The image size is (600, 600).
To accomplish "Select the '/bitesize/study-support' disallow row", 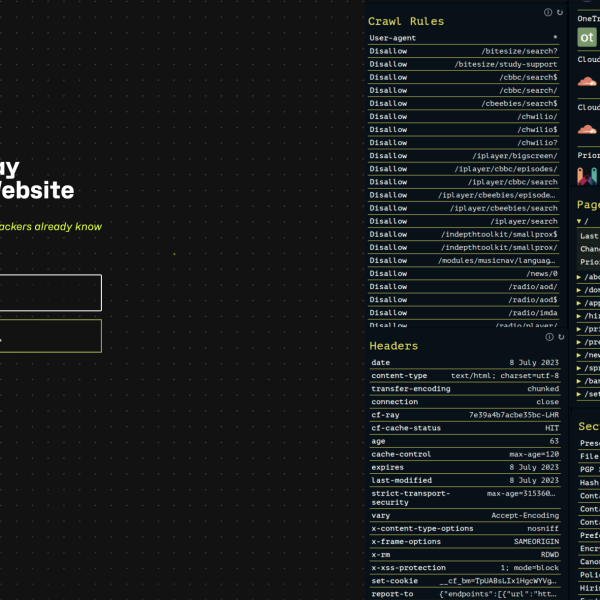I will click(x=463, y=64).
